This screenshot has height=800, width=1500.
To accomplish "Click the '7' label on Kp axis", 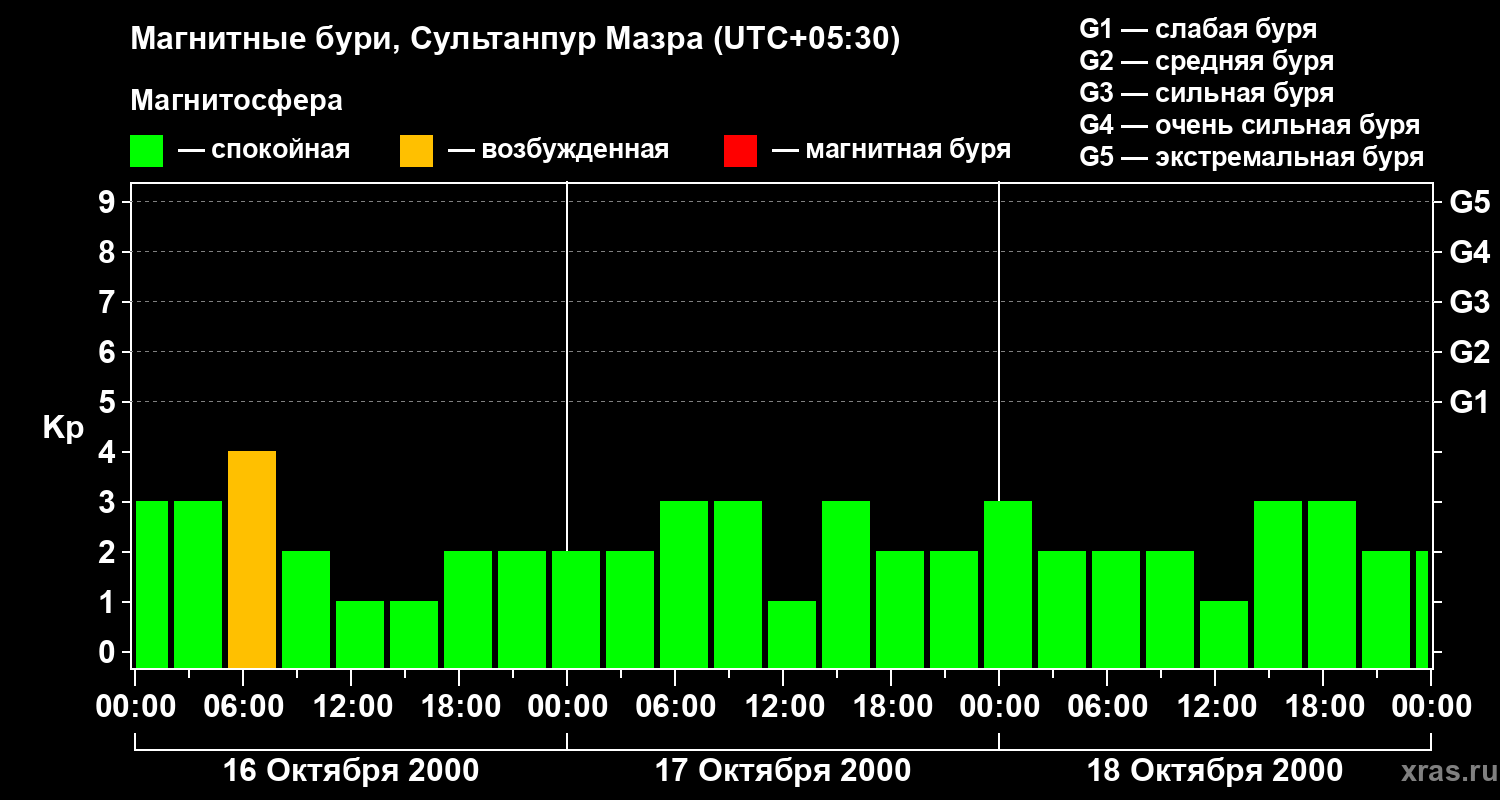I will (109, 302).
